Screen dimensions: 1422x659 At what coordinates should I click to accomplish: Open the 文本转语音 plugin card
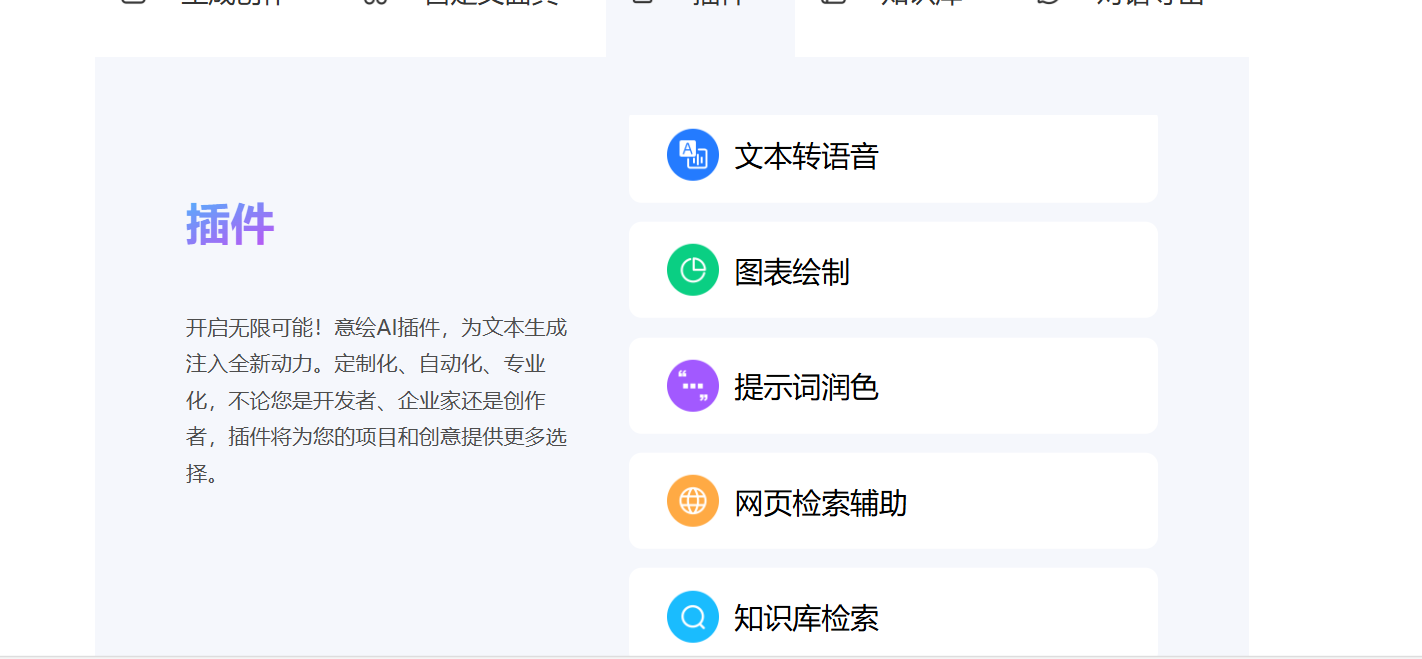tap(893, 157)
